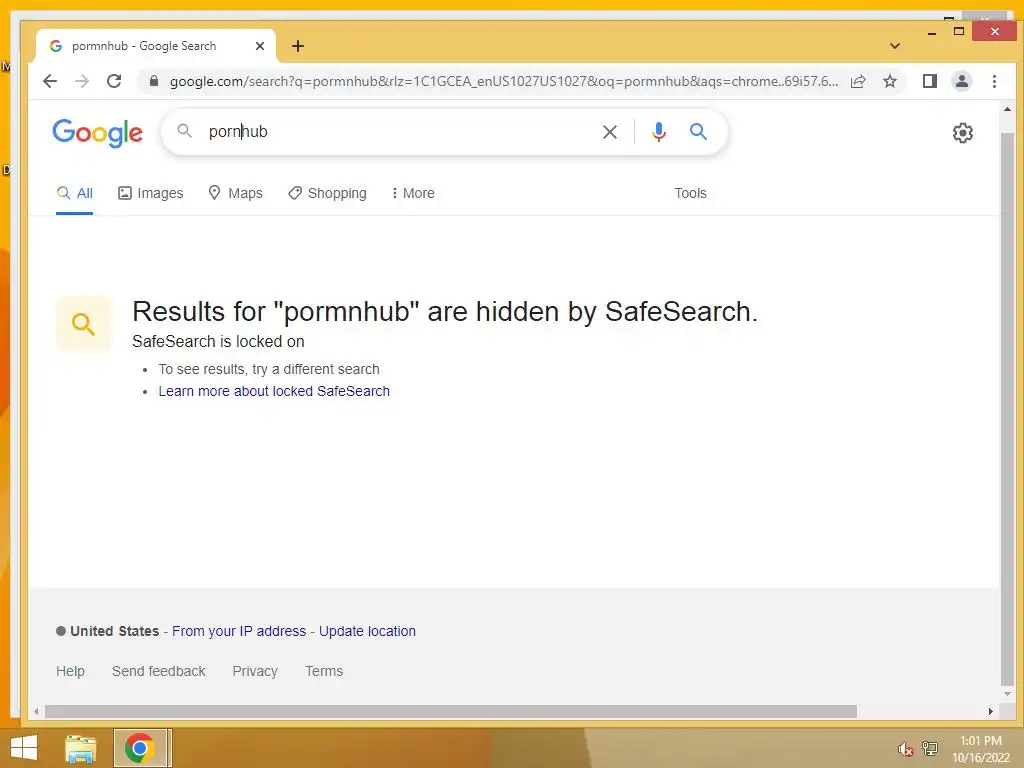The height and width of the screenshot is (768, 1024).
Task: Click From your IP address link
Action: point(239,632)
